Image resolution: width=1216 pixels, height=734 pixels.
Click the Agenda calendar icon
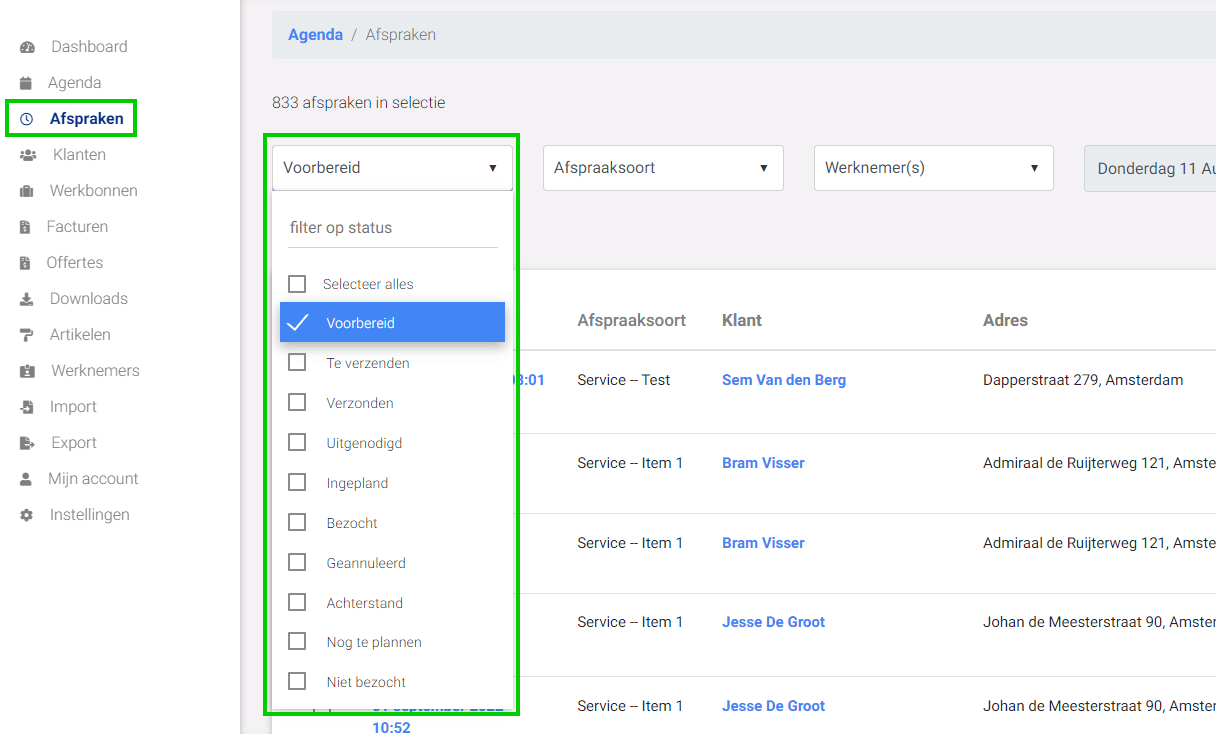26,83
